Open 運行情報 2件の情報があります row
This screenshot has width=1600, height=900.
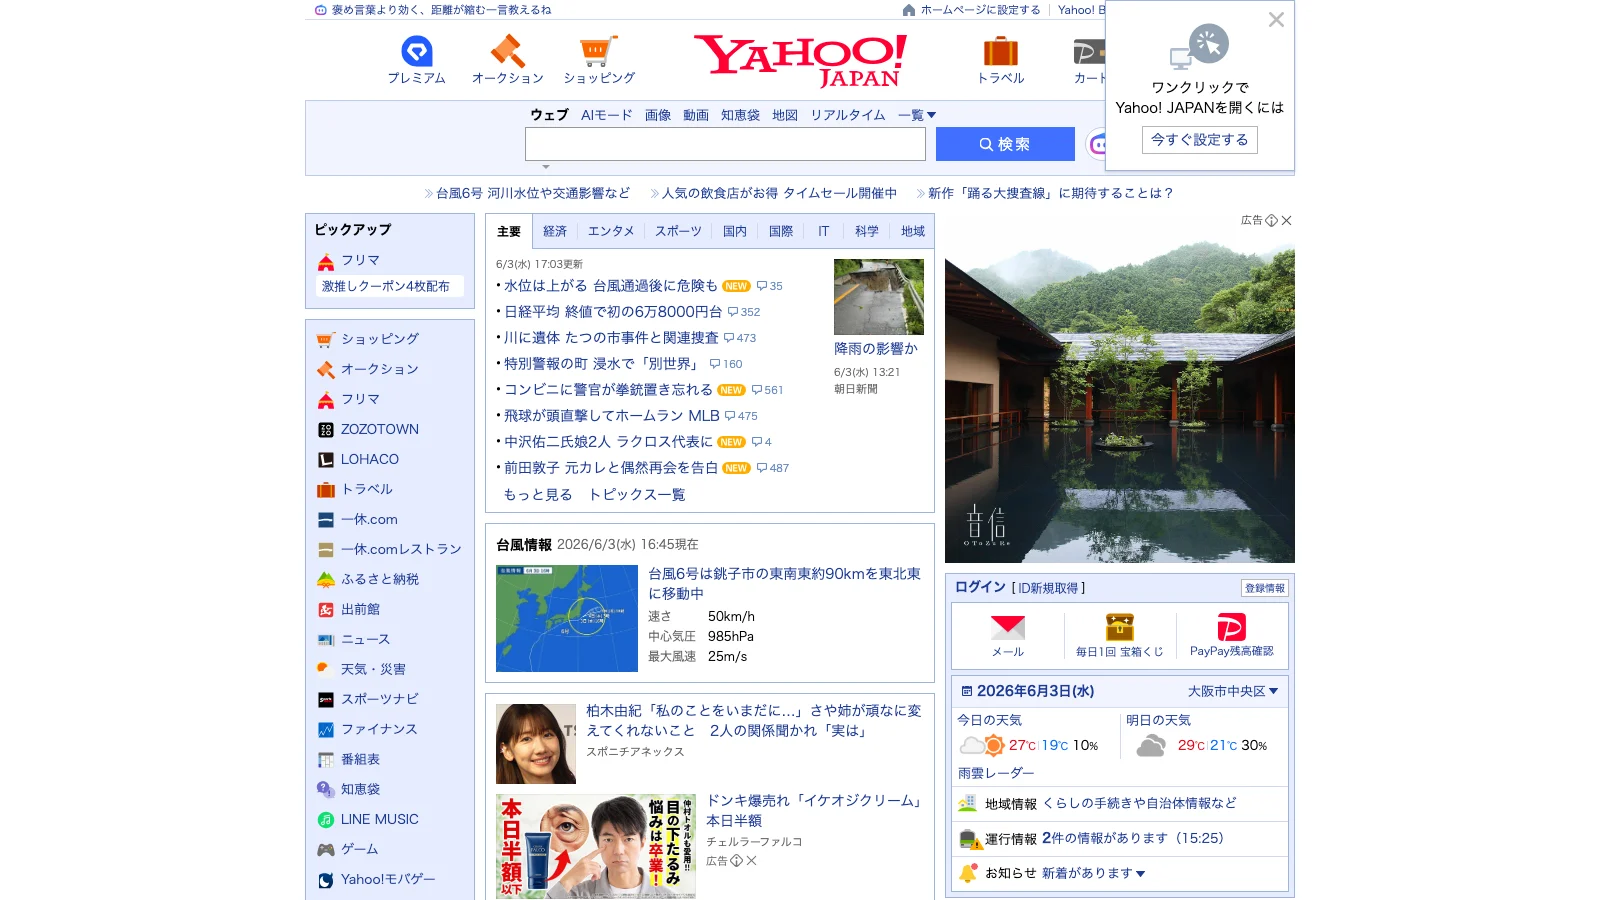pyautogui.click(x=1119, y=839)
